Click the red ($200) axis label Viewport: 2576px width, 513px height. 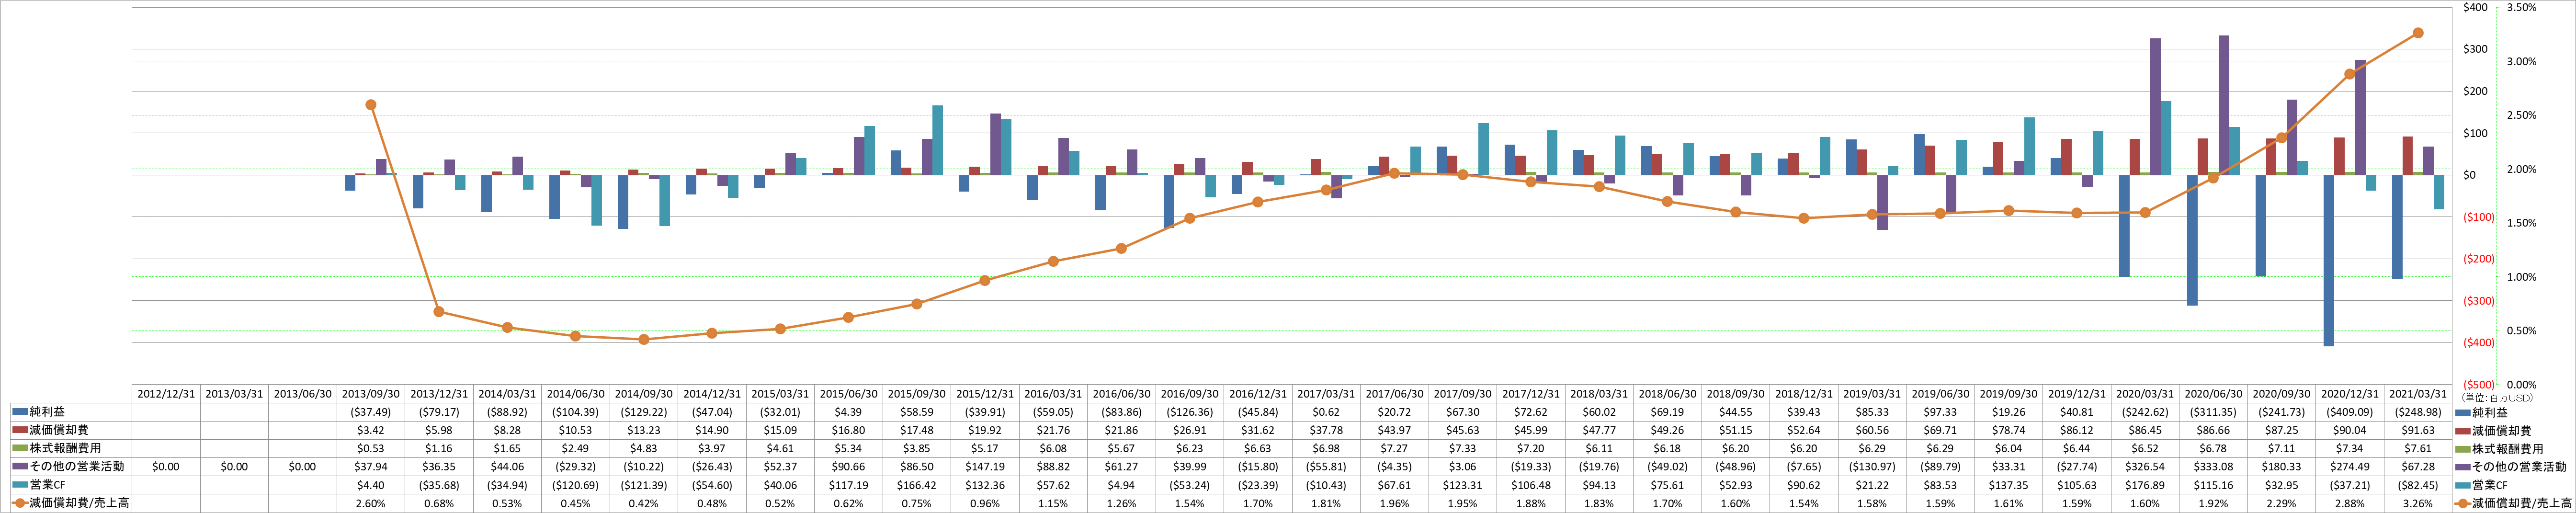pyautogui.click(x=2478, y=259)
